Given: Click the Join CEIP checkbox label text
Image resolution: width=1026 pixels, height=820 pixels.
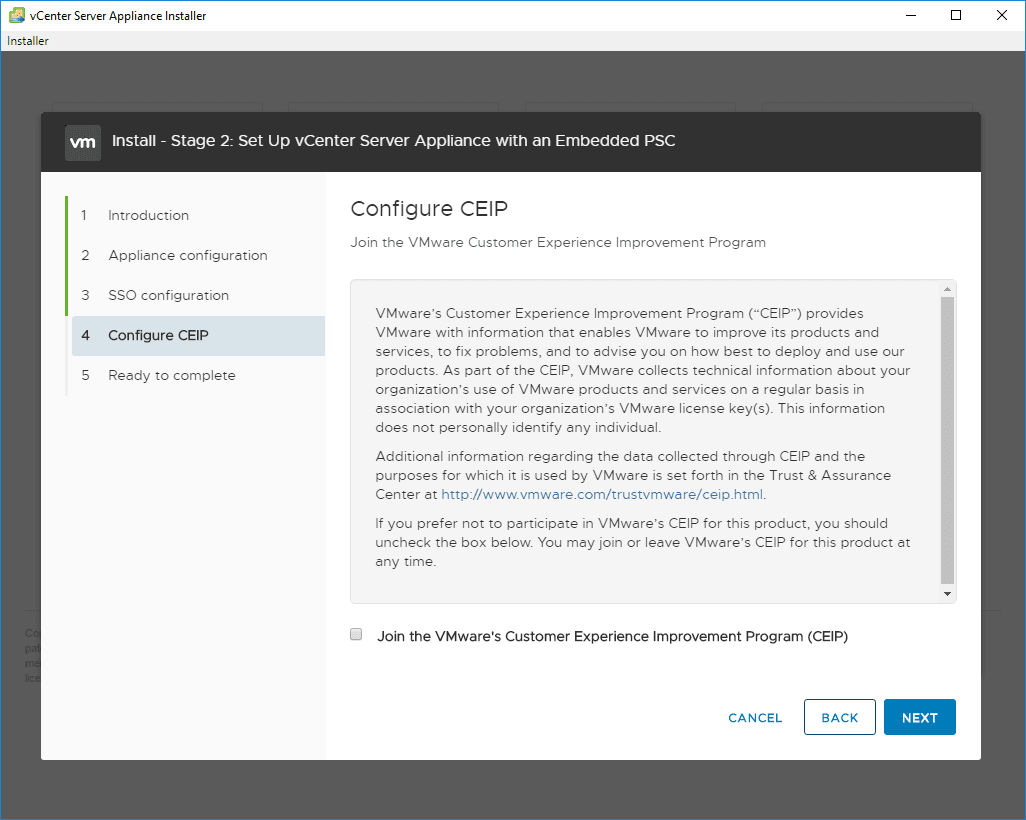Looking at the screenshot, I should coord(612,636).
